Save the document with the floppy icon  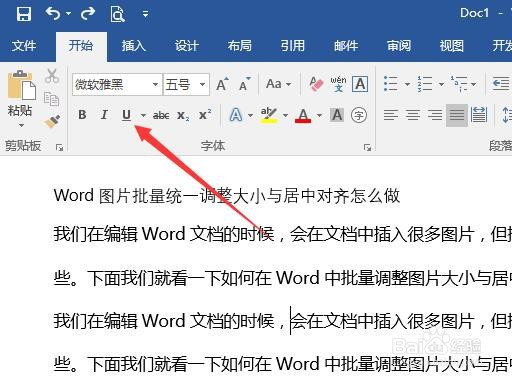(x=24, y=14)
